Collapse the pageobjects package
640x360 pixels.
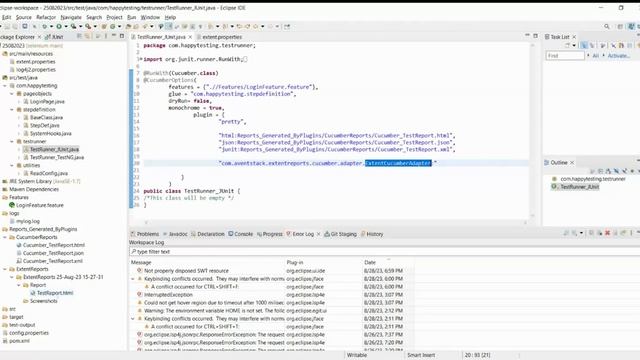click(x=12, y=93)
